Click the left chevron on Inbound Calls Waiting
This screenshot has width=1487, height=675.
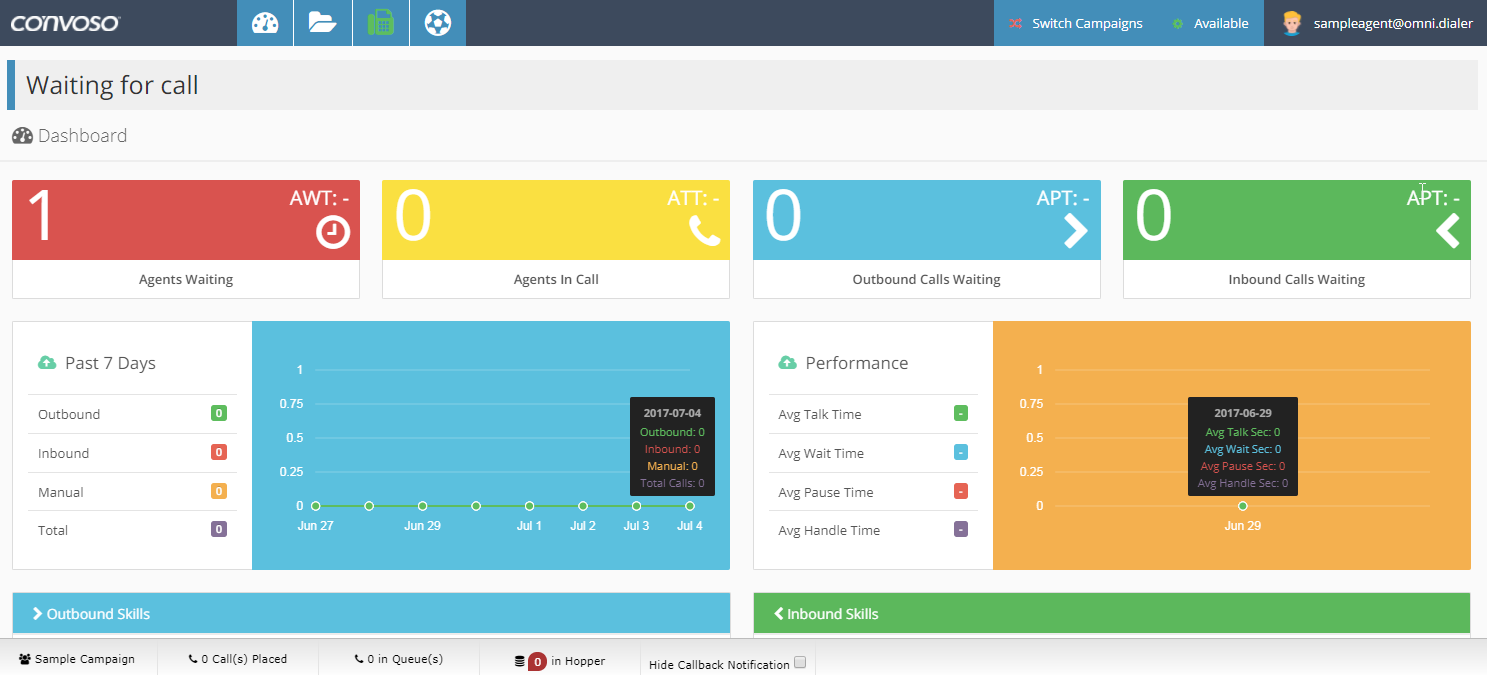point(1446,231)
